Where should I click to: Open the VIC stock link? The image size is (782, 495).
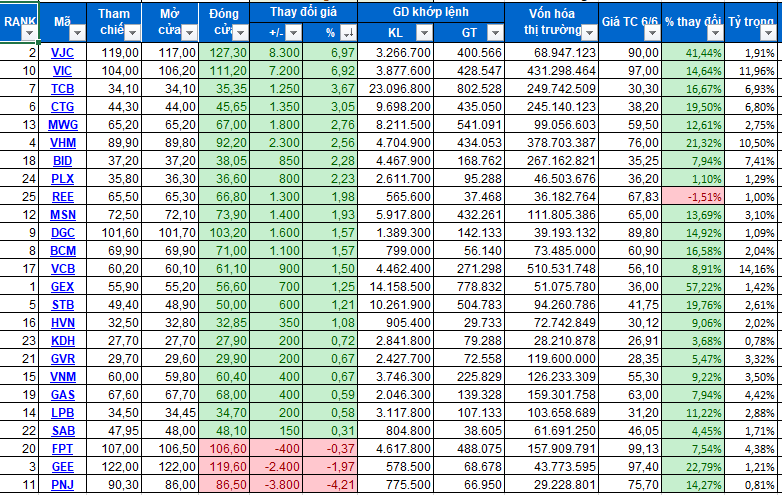(x=62, y=71)
